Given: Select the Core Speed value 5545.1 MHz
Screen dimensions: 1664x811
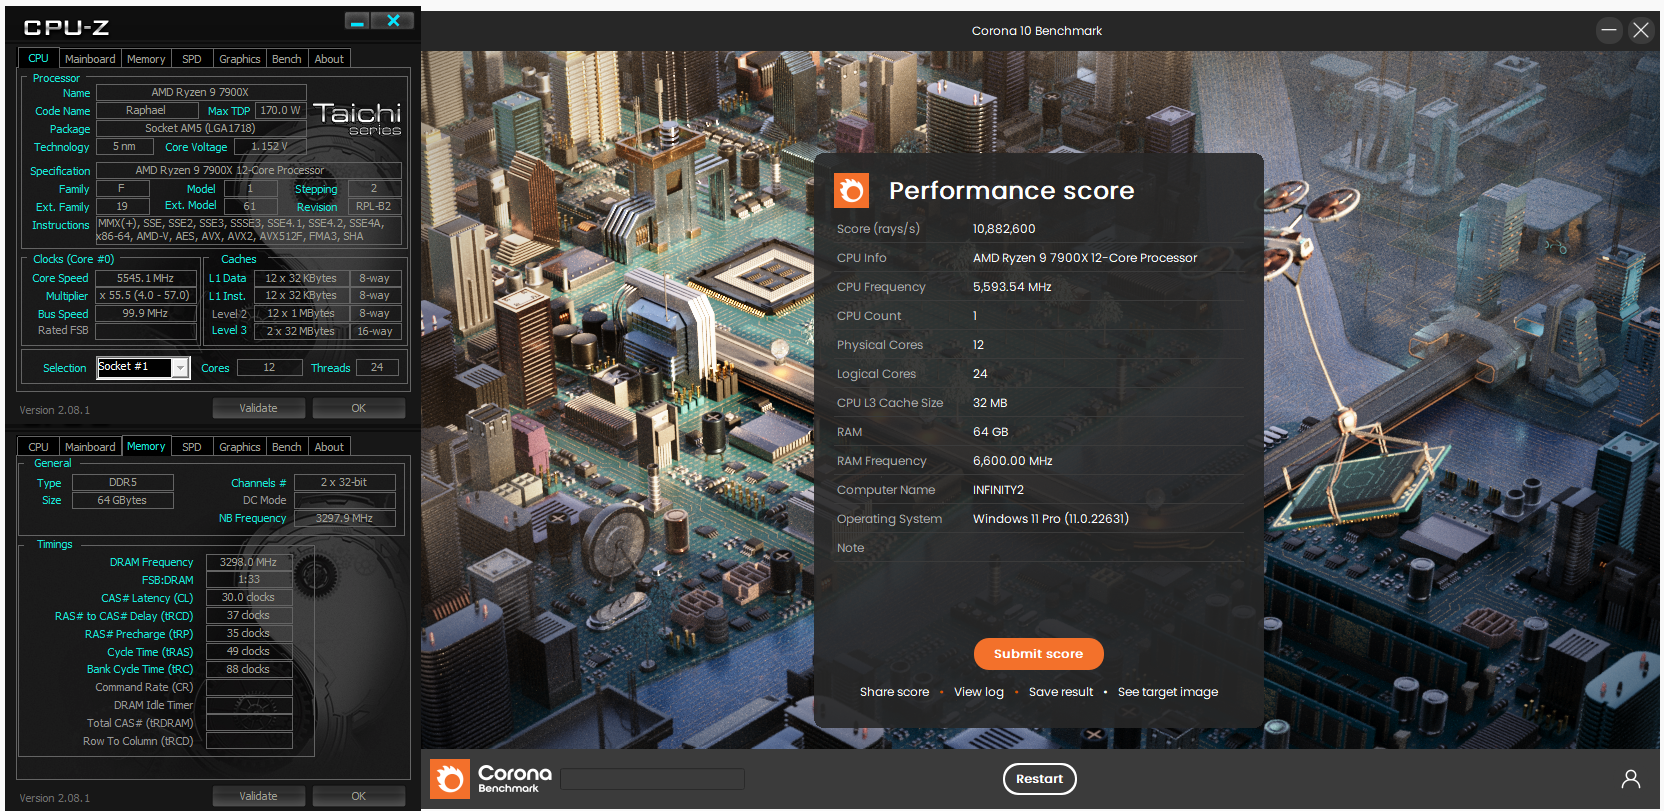Looking at the screenshot, I should 146,278.
